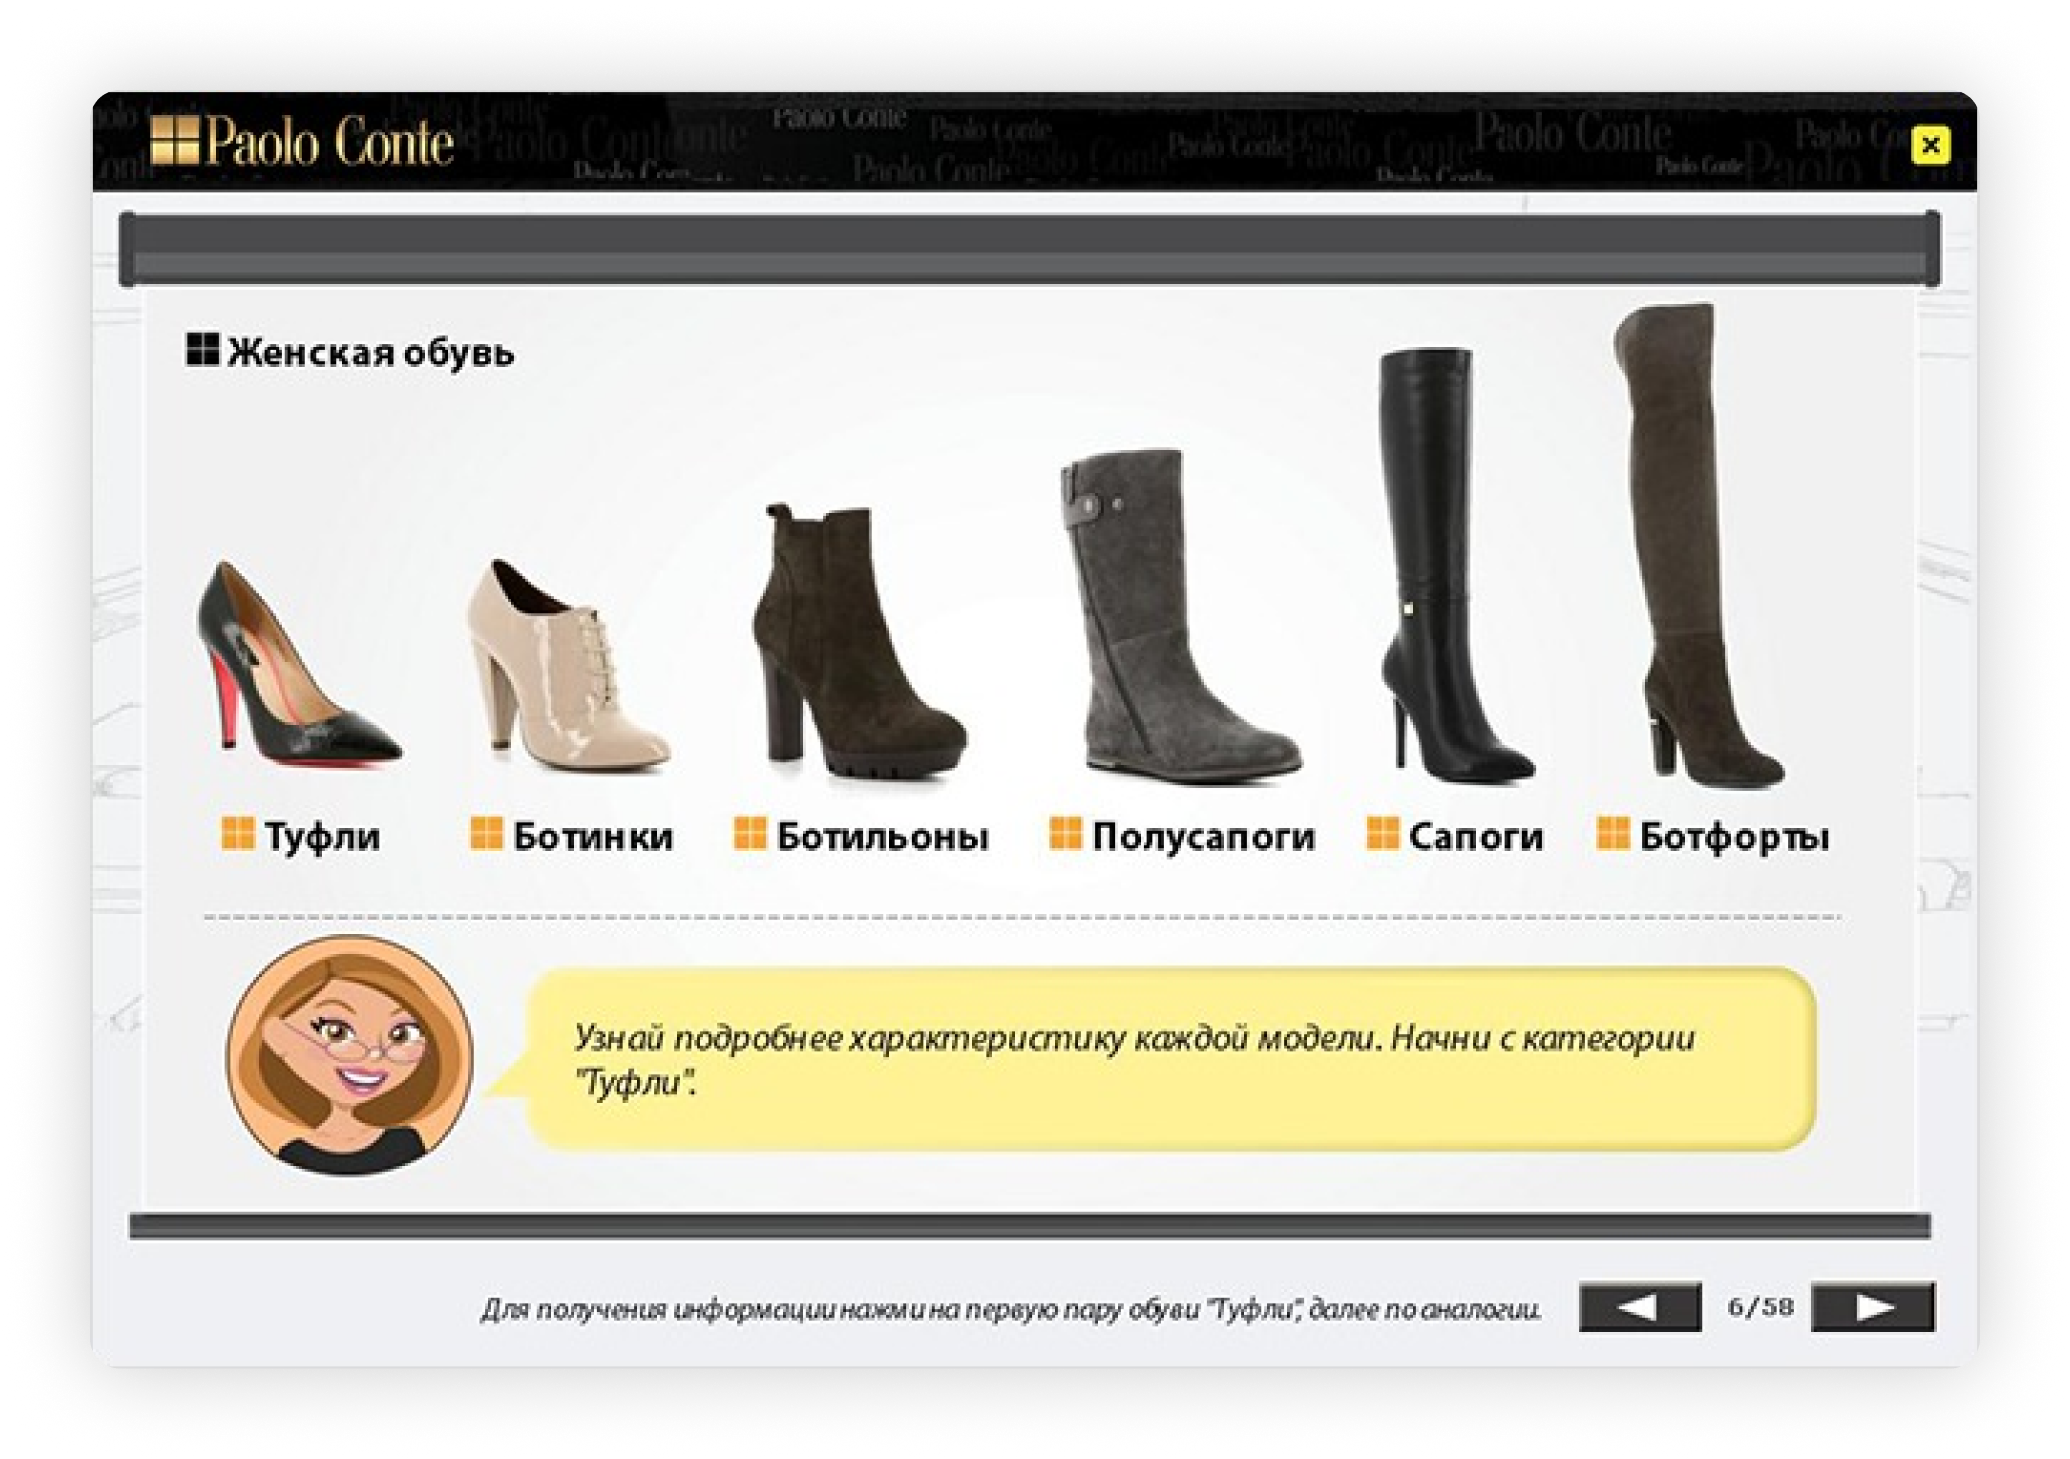
Task: Close the course with yellow X button
Action: click(x=1930, y=146)
